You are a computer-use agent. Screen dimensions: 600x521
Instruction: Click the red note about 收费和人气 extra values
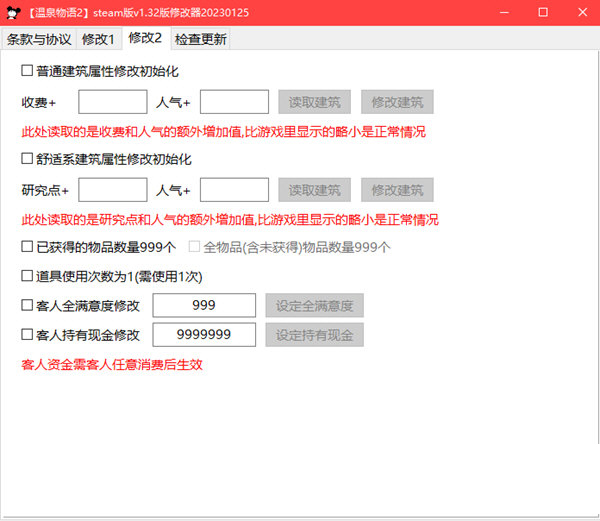tap(223, 132)
